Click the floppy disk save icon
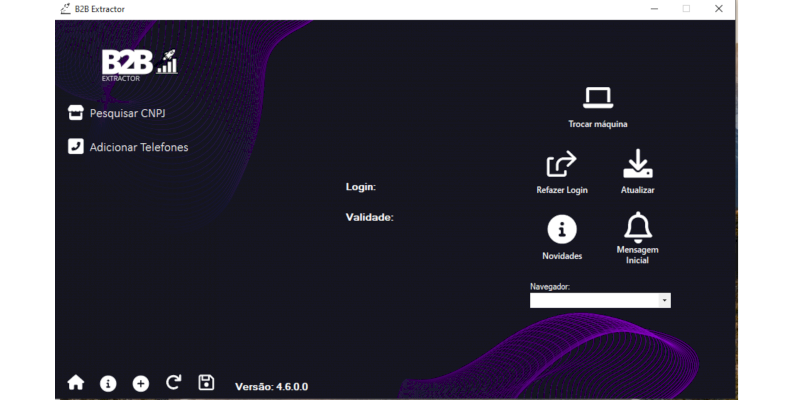This screenshot has width=800, height=400. (206, 383)
